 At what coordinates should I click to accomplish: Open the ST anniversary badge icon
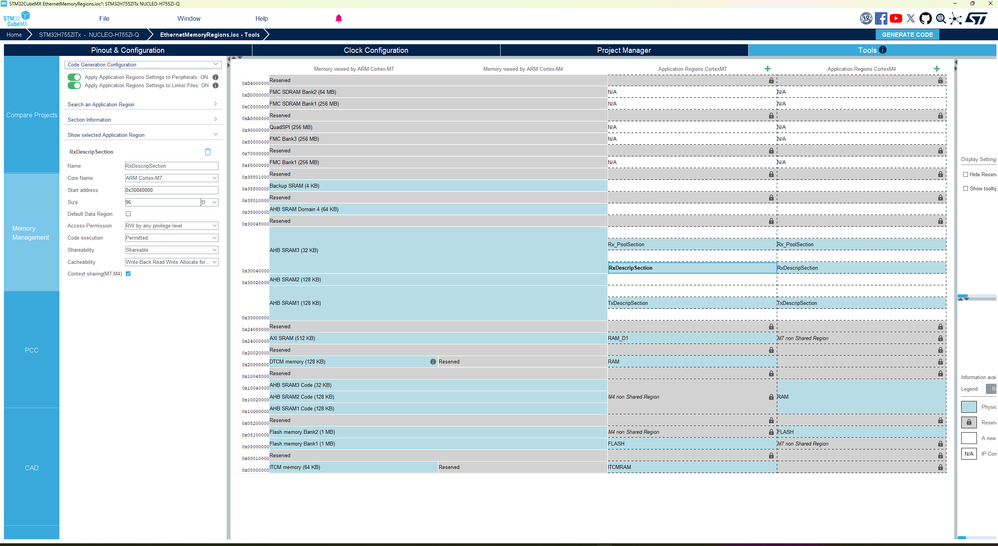866,18
